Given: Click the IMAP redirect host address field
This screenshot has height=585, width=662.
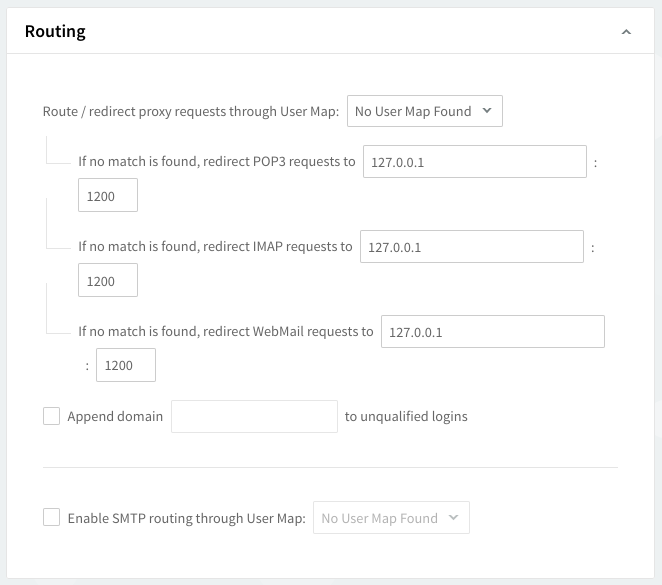Looking at the screenshot, I should click(x=471, y=246).
